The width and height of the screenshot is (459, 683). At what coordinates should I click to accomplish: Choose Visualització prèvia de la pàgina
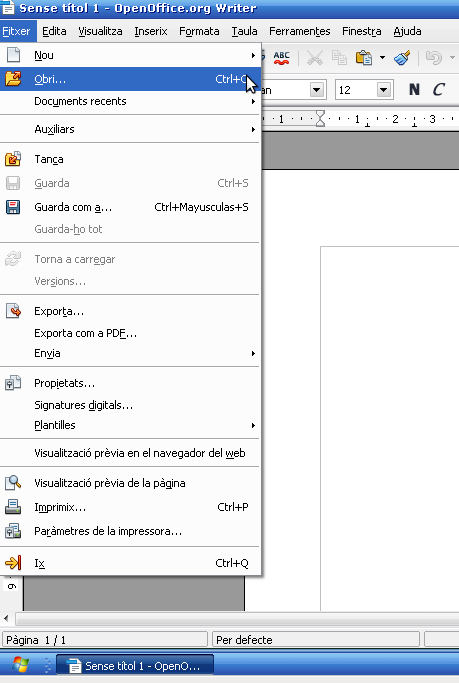130,483
